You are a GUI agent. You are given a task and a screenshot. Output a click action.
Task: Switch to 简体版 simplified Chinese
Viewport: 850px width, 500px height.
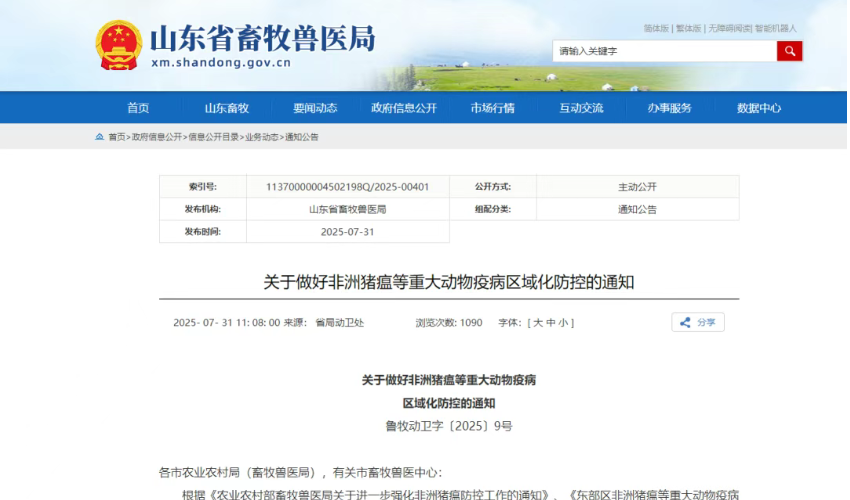tap(656, 28)
